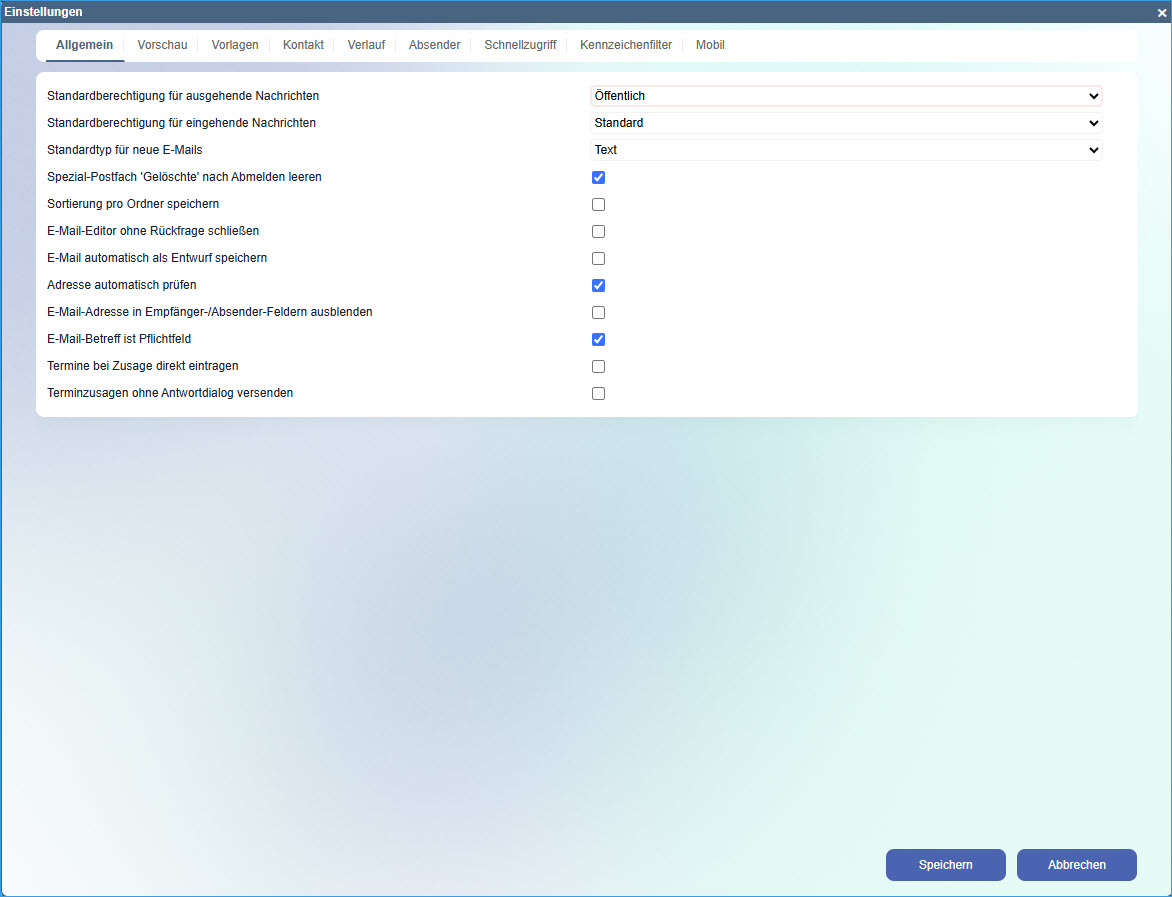Select the Mobil tab

tap(710, 45)
